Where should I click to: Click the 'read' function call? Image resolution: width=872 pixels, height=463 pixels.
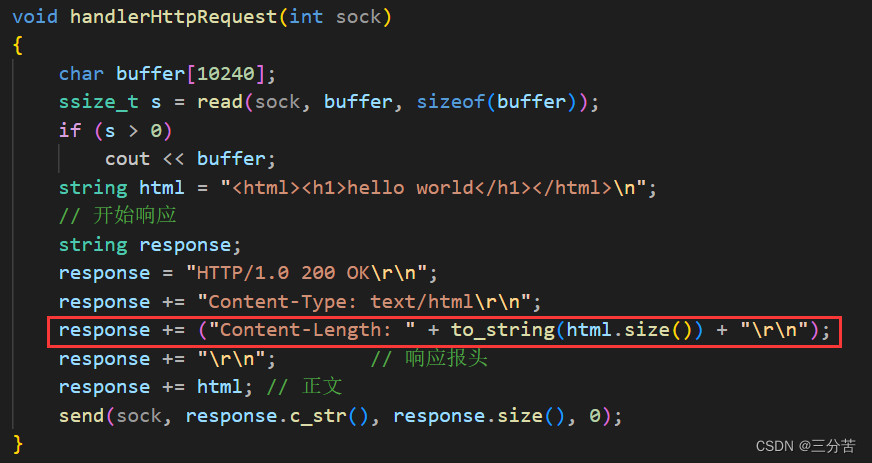(x=220, y=102)
